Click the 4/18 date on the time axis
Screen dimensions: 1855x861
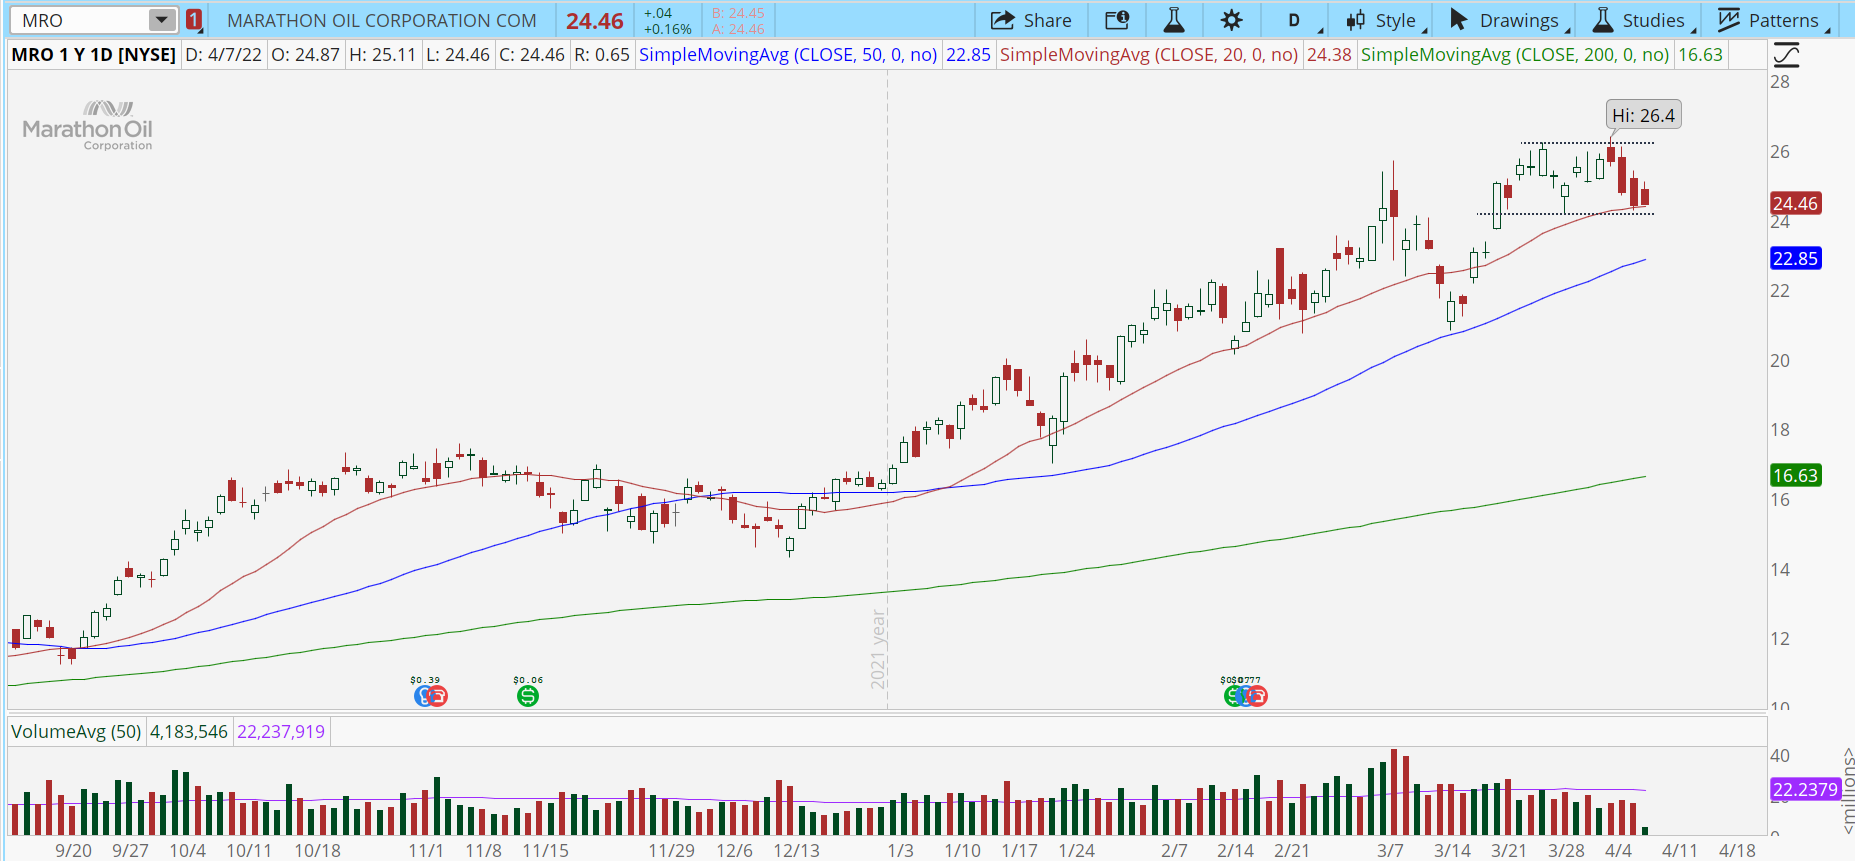(1737, 850)
